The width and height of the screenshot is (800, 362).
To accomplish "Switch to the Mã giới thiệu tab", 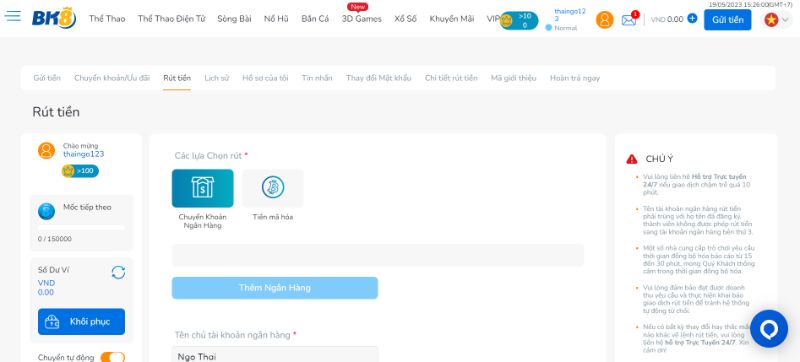I will coord(514,78).
